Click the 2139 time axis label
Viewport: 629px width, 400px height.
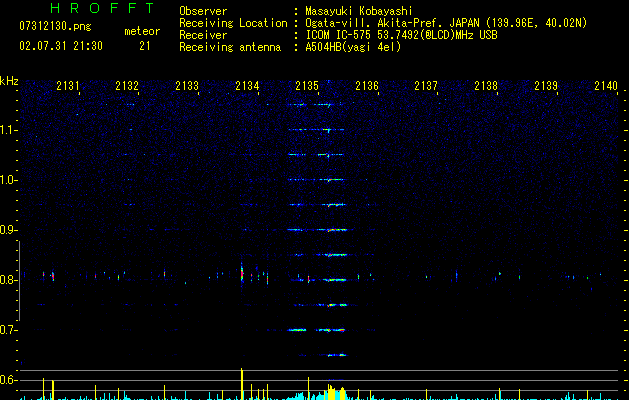pos(546,85)
